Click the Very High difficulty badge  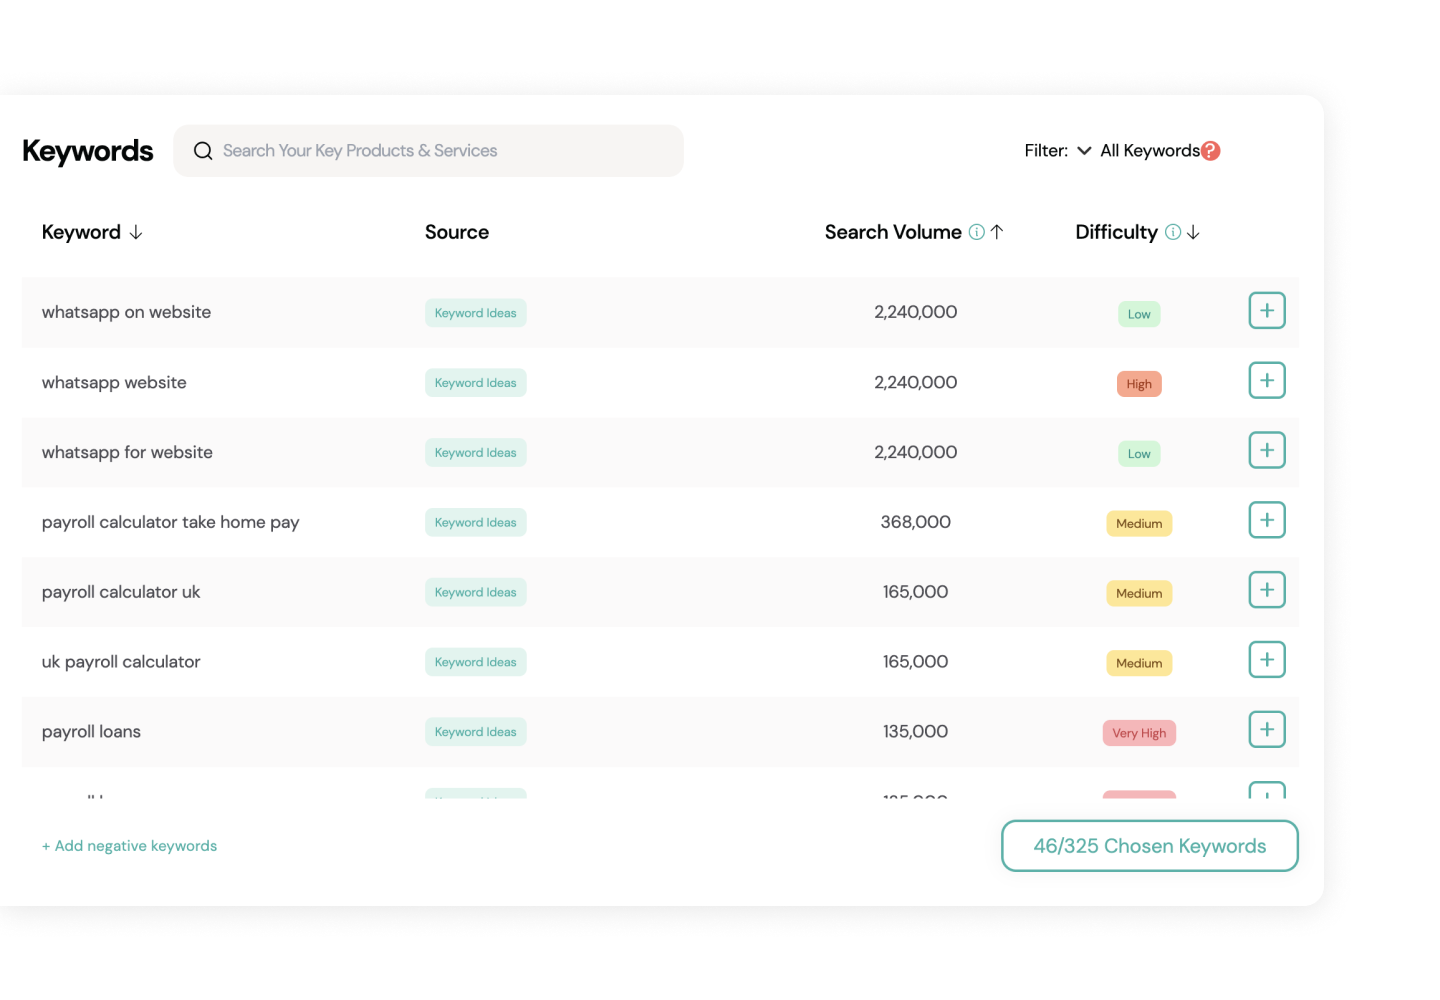tap(1139, 732)
